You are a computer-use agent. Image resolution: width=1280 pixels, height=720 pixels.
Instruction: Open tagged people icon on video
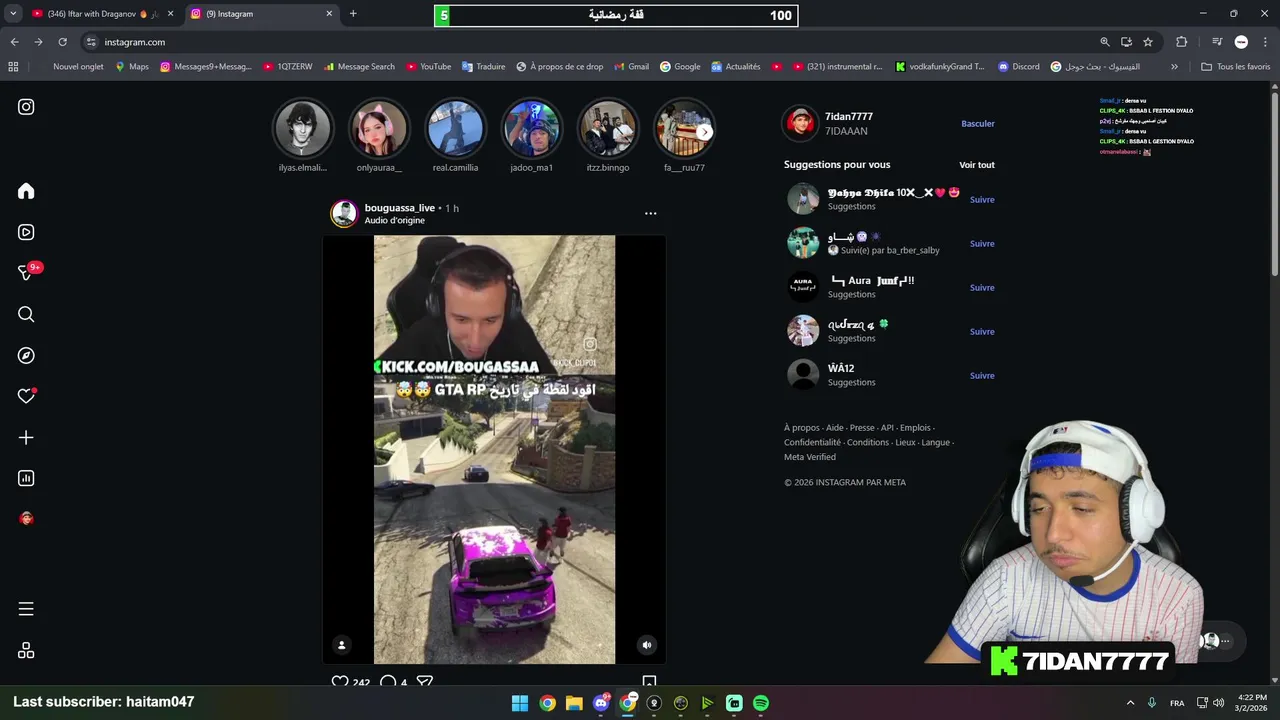341,645
